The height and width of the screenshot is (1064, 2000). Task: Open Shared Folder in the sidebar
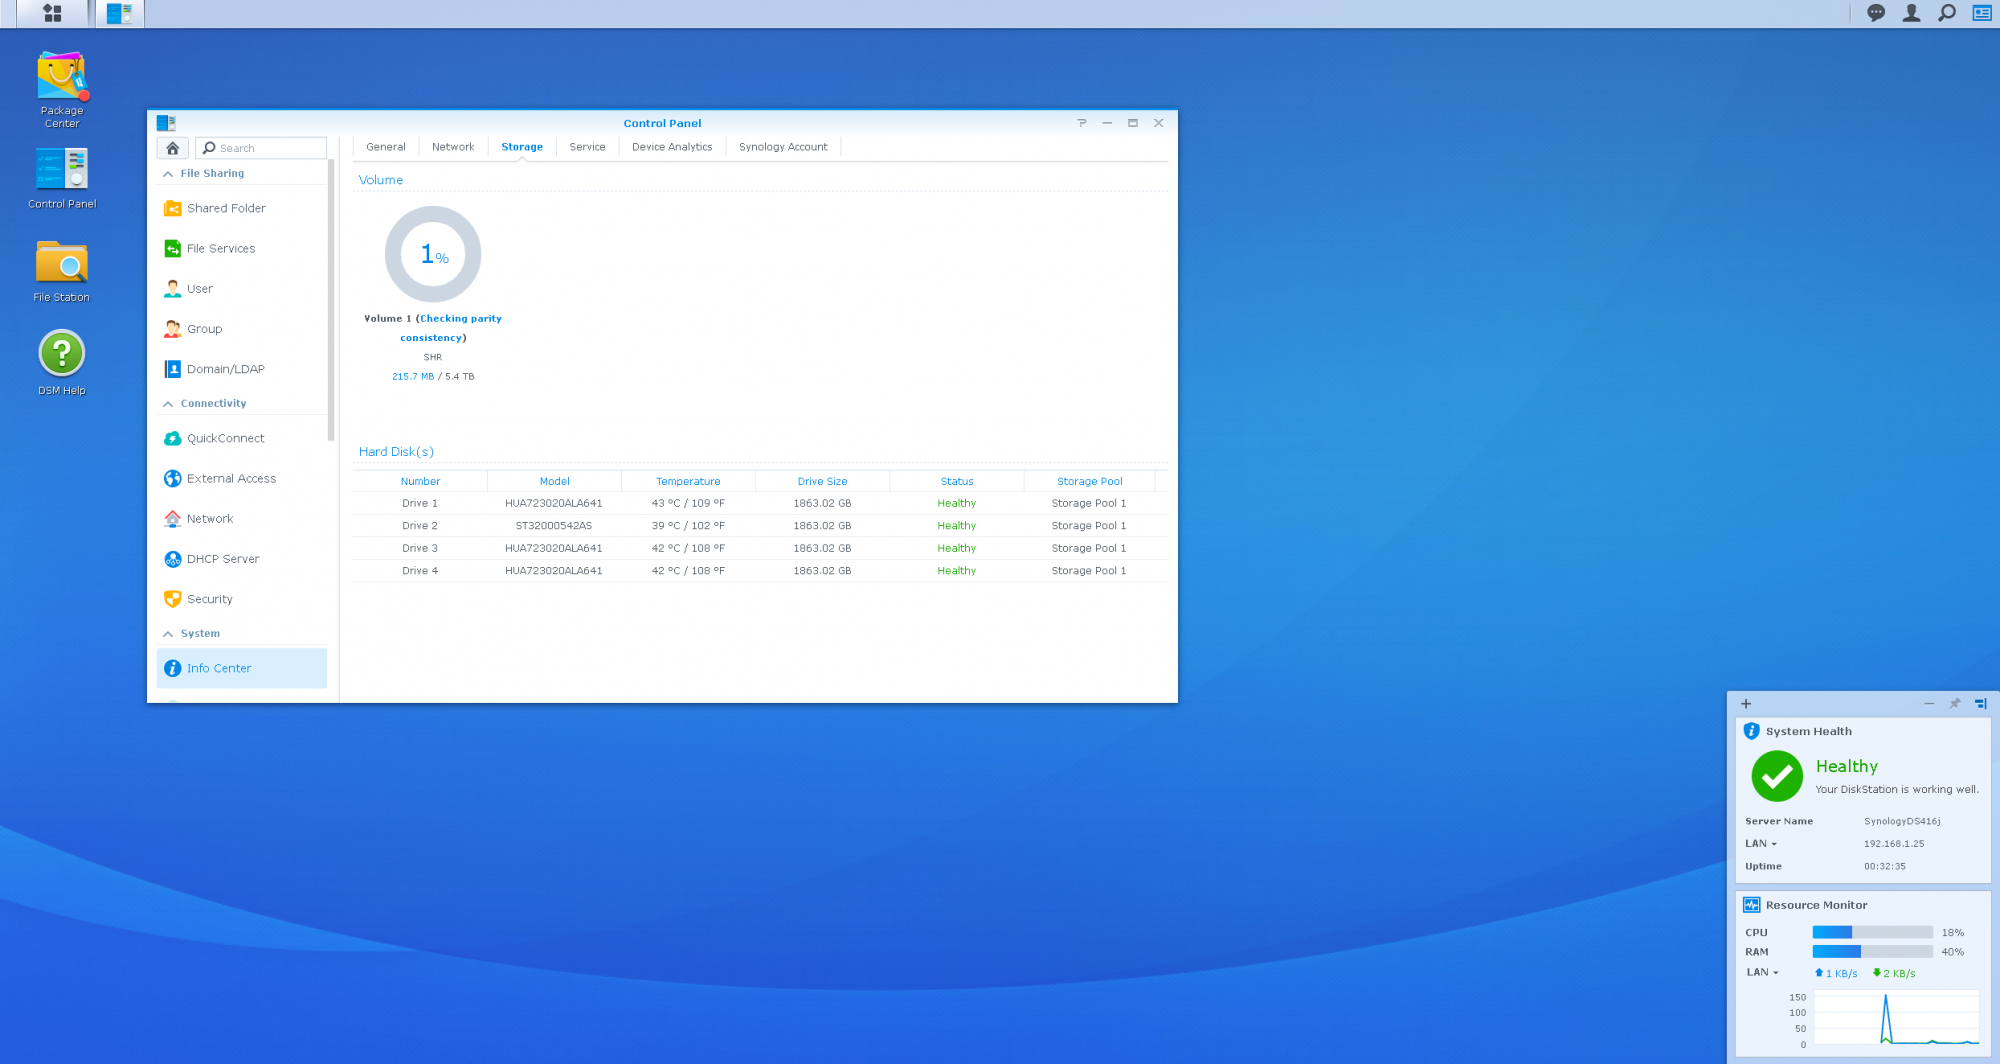click(x=226, y=209)
